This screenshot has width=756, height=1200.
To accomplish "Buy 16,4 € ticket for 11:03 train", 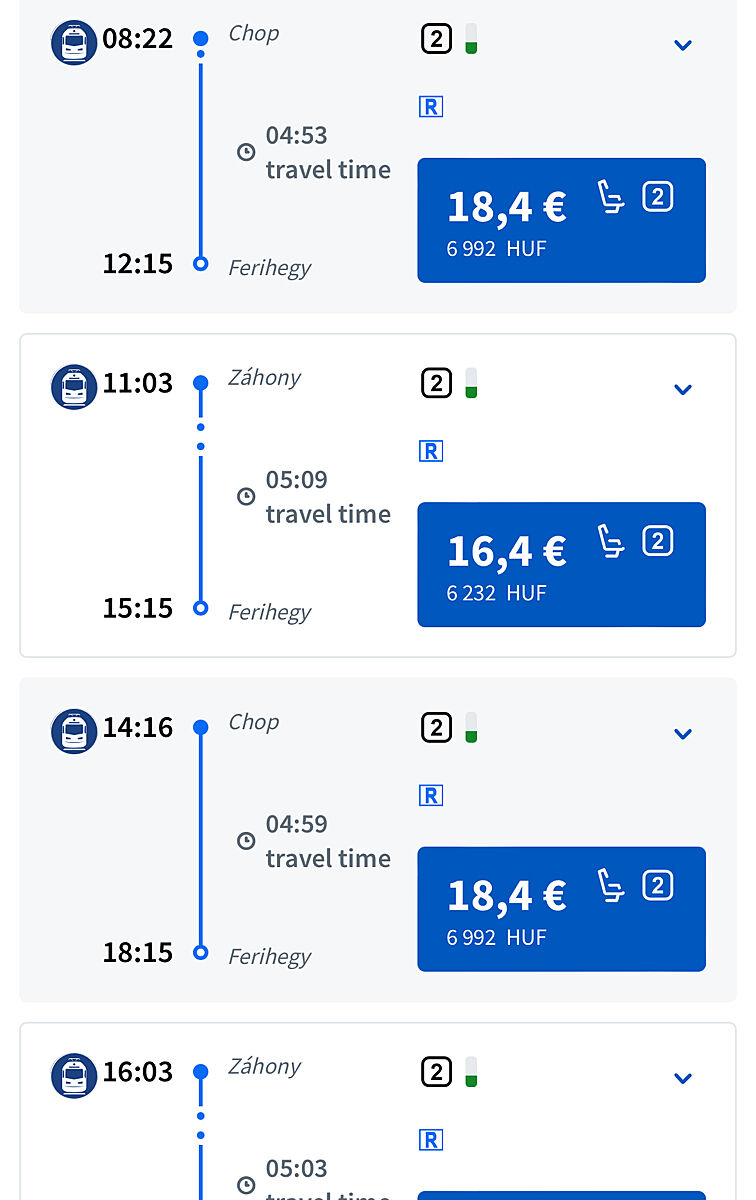I will tap(561, 564).
